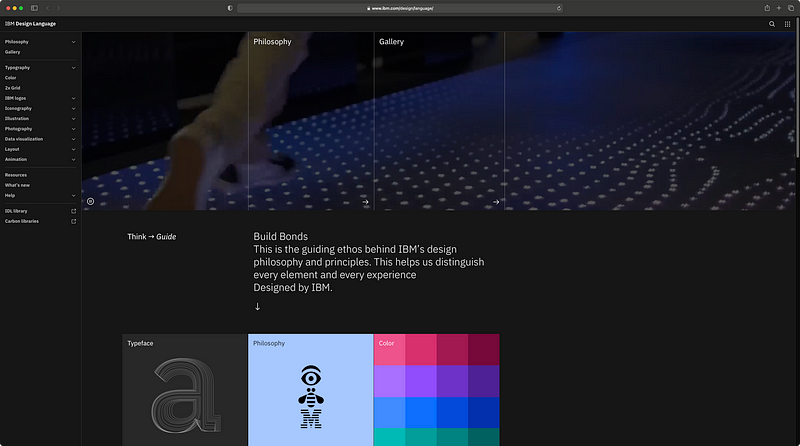Expand the Philosophy sidebar section chevron
The image size is (800, 446).
click(73, 42)
